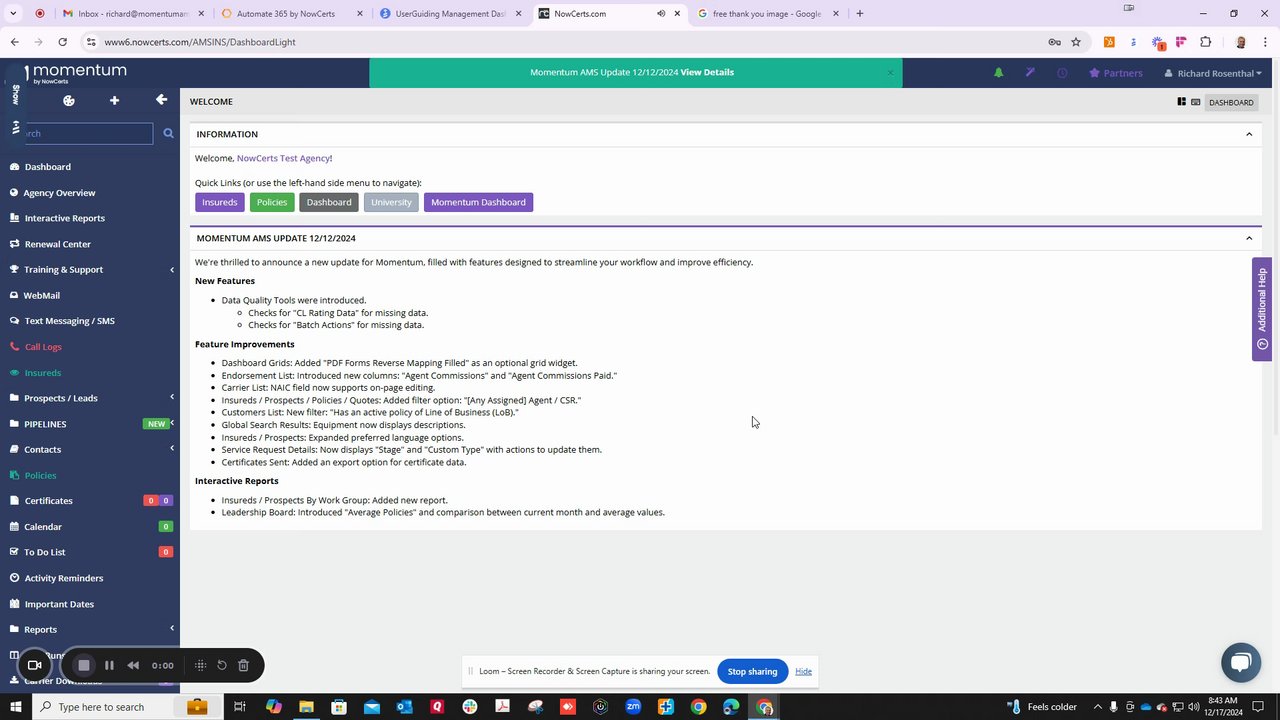Bookmark this page with the star icon
1280x720 pixels.
(x=1076, y=42)
